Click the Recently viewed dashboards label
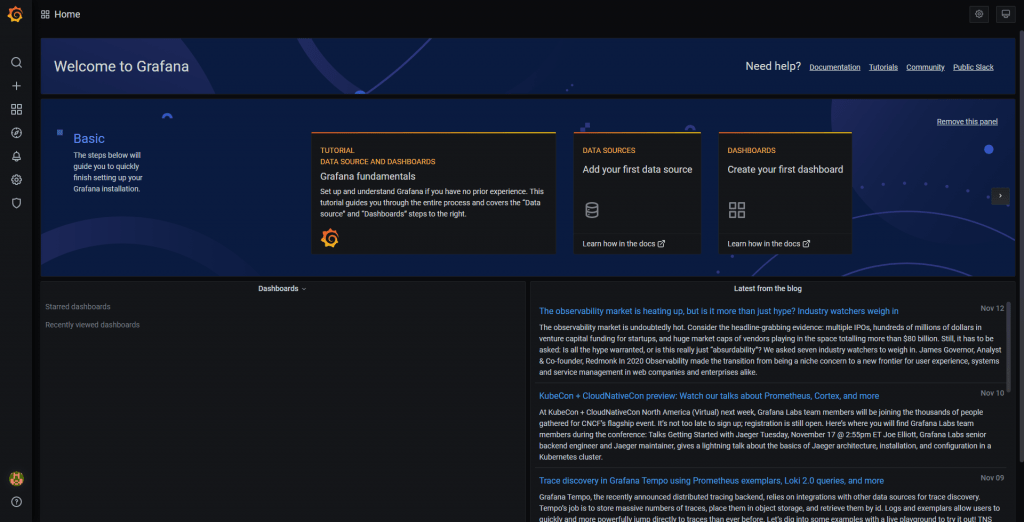This screenshot has height=522, width=1024. click(92, 325)
